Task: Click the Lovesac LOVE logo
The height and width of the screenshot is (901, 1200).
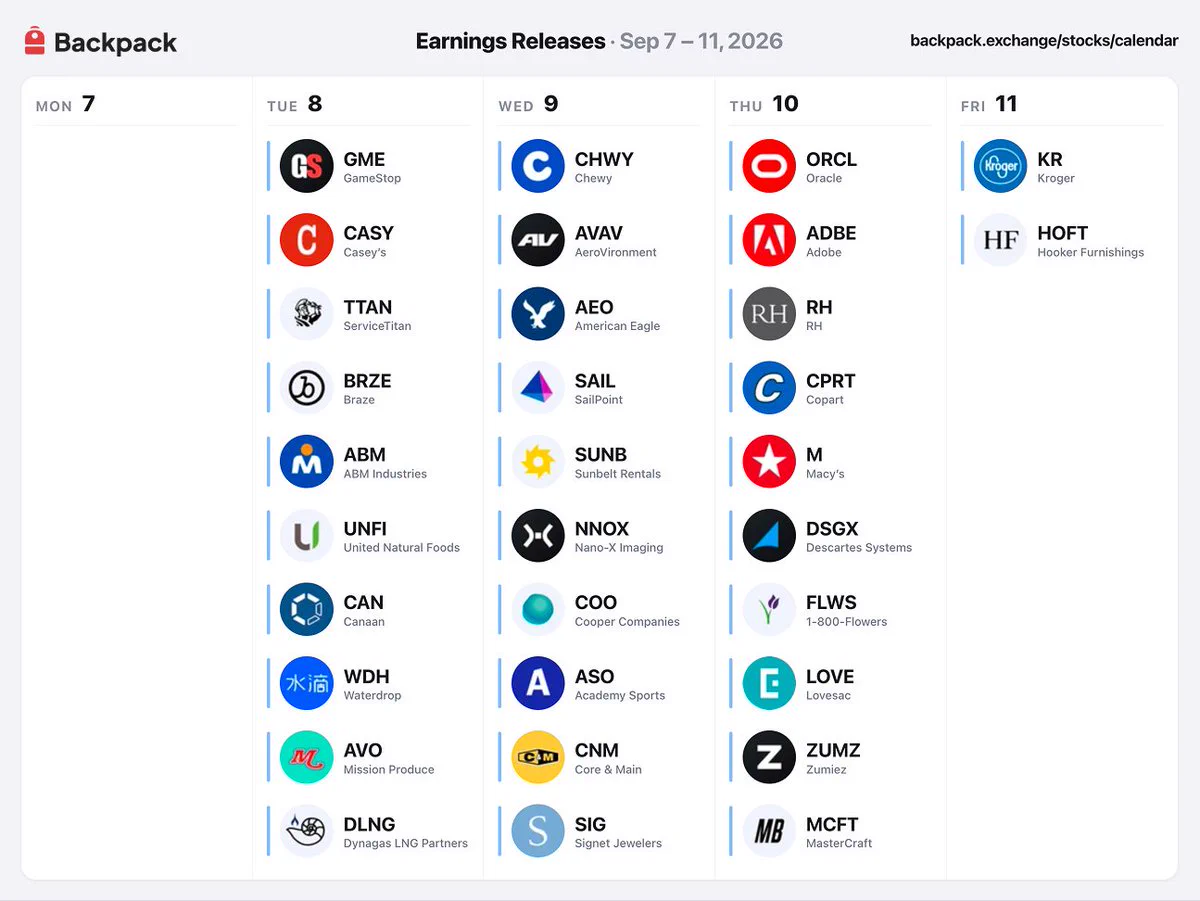Action: click(x=769, y=684)
